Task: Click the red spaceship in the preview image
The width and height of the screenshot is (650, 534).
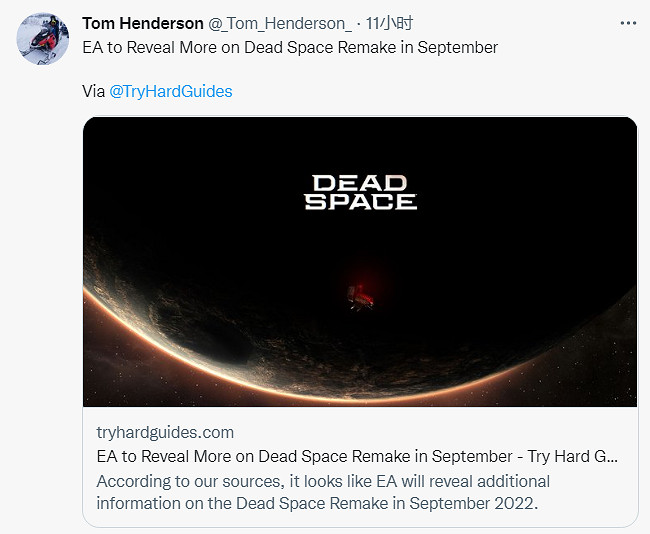Action: 359,295
